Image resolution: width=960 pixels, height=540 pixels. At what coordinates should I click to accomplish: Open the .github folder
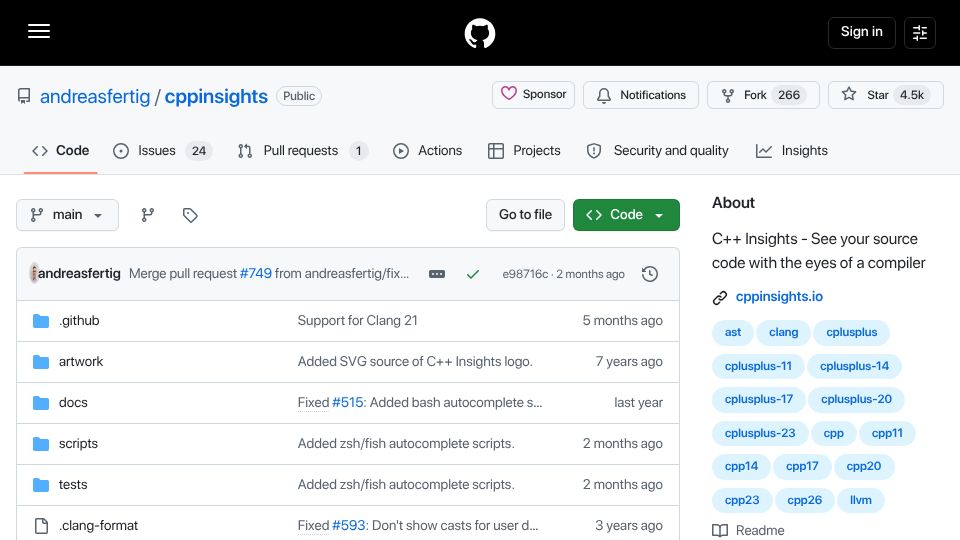pos(79,321)
